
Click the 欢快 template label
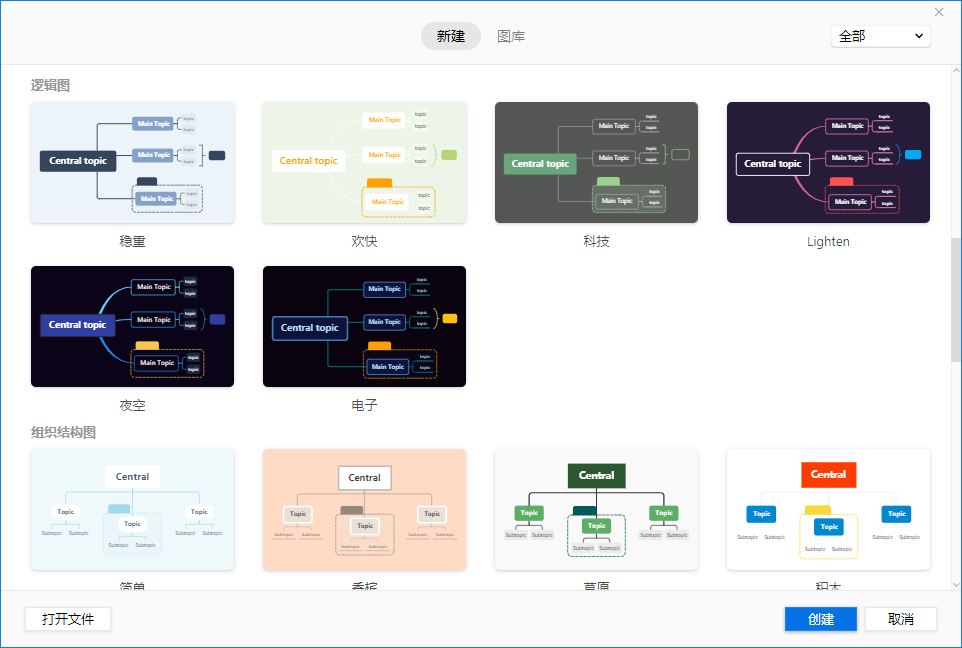point(364,241)
